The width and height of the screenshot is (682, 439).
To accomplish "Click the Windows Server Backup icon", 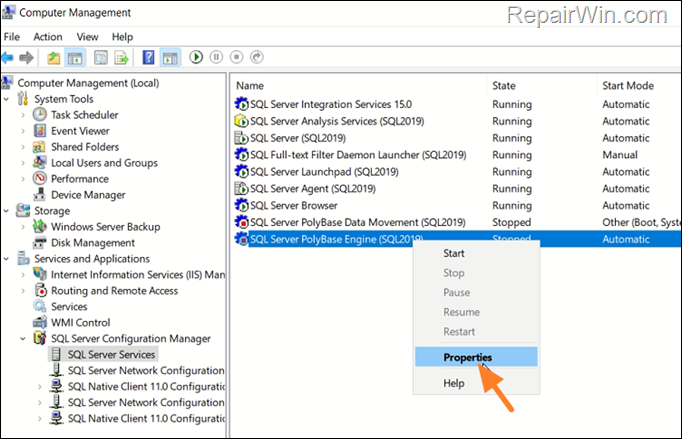I will tap(40, 227).
